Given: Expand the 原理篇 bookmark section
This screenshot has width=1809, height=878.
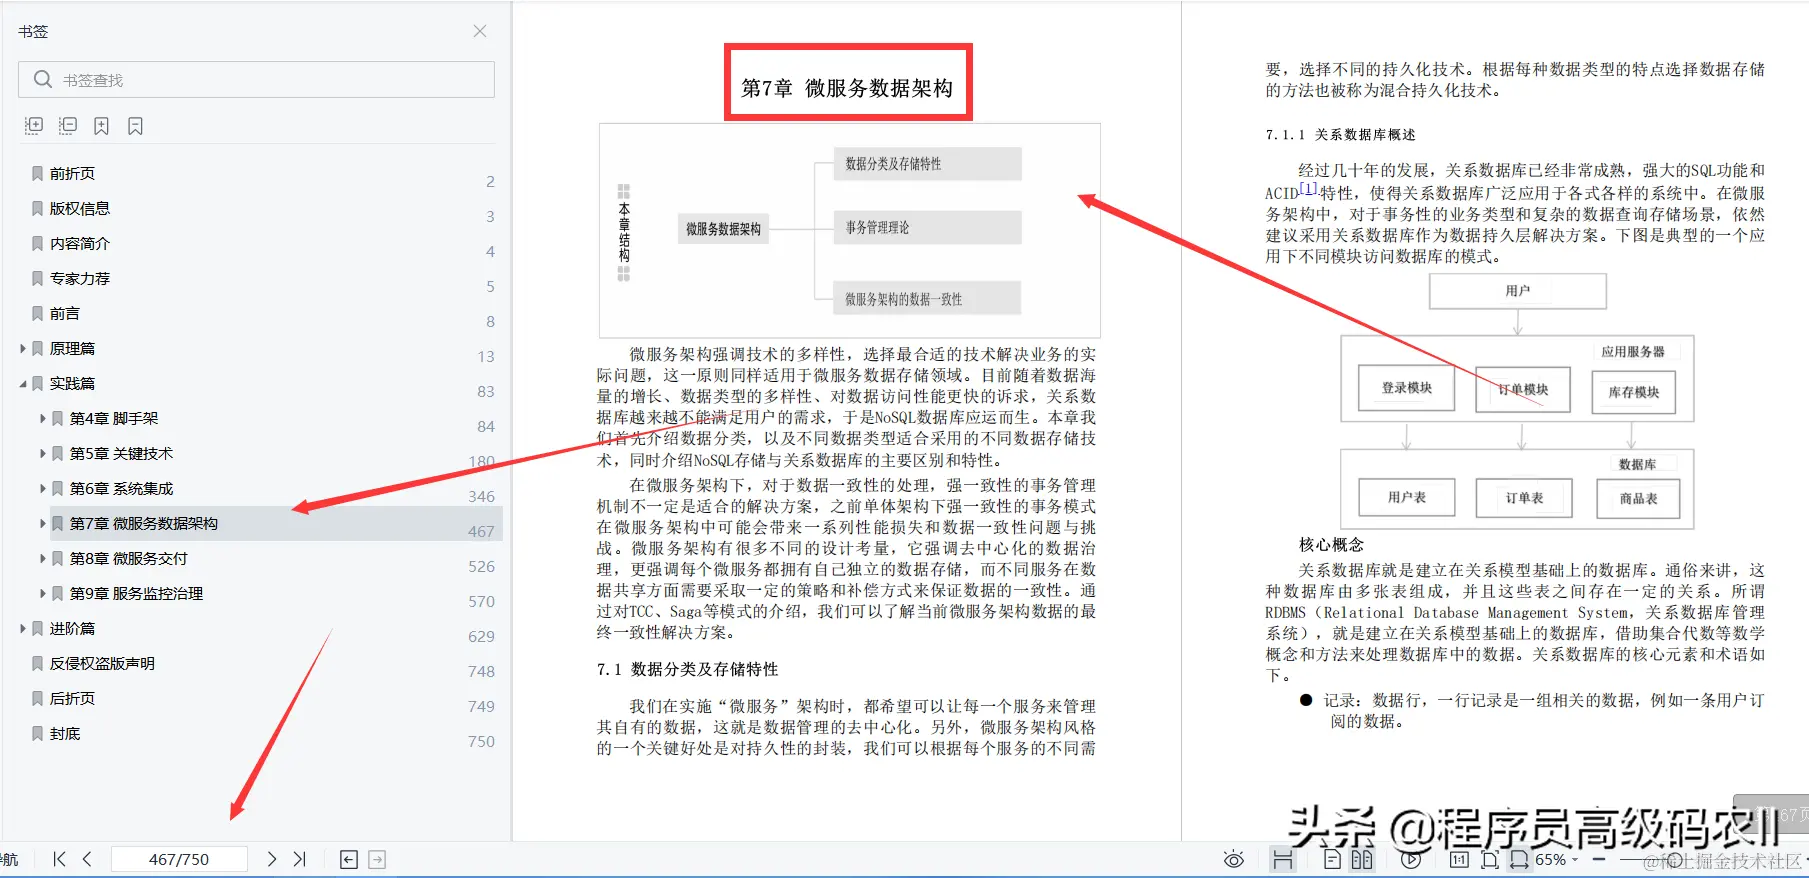Looking at the screenshot, I should [x=23, y=348].
